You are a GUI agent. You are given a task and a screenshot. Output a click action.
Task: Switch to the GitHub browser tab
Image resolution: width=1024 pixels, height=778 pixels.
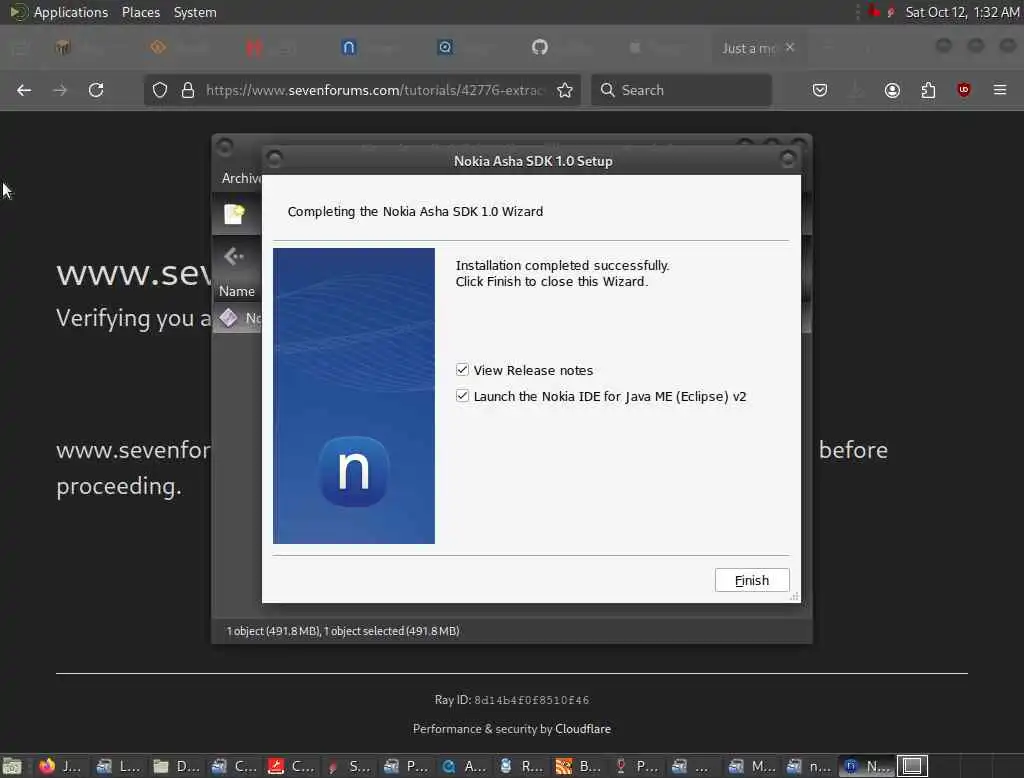tap(539, 48)
